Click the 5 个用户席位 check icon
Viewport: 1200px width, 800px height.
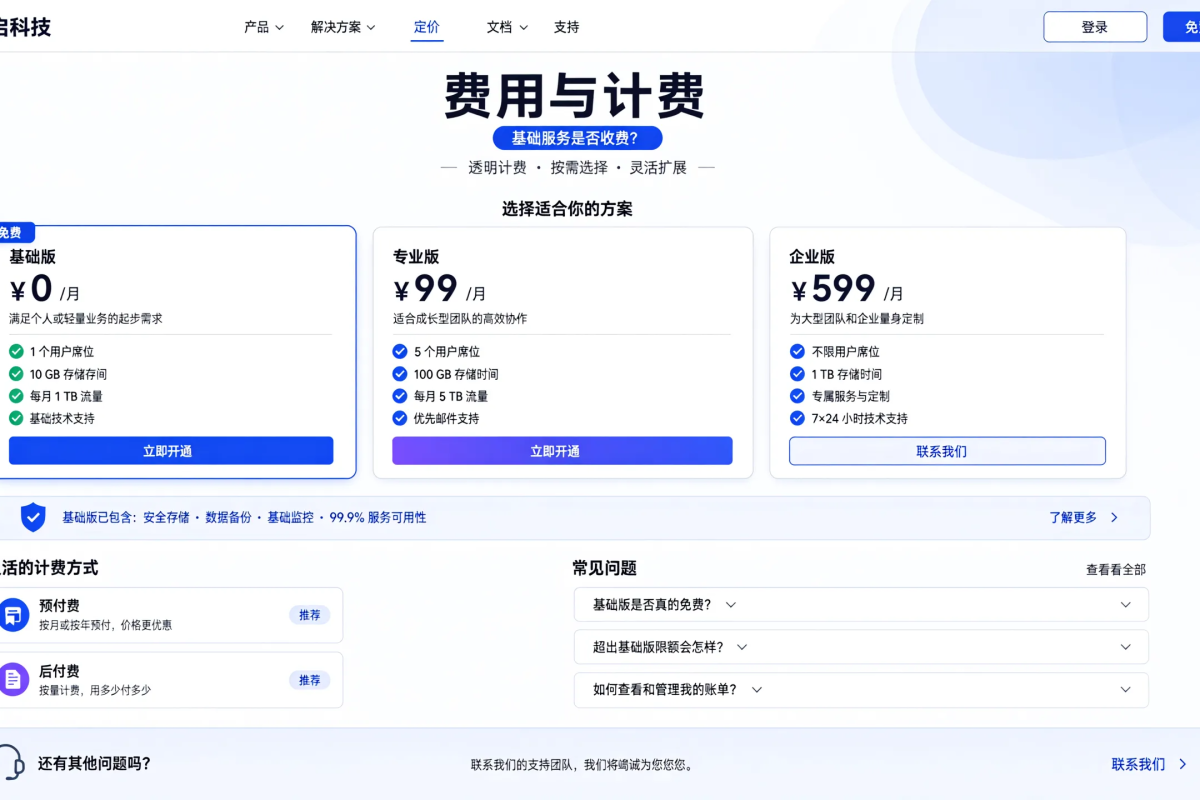pos(400,351)
